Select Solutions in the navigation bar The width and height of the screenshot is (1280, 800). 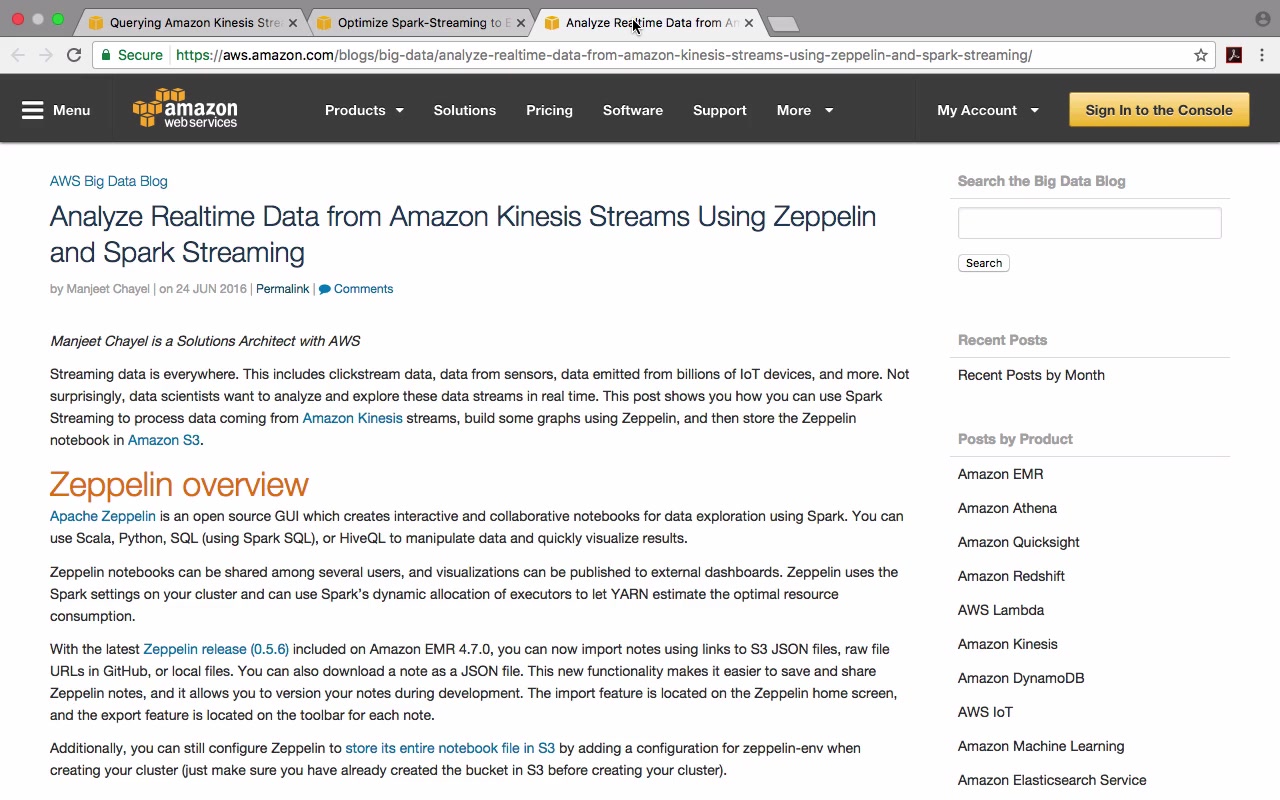(x=464, y=110)
